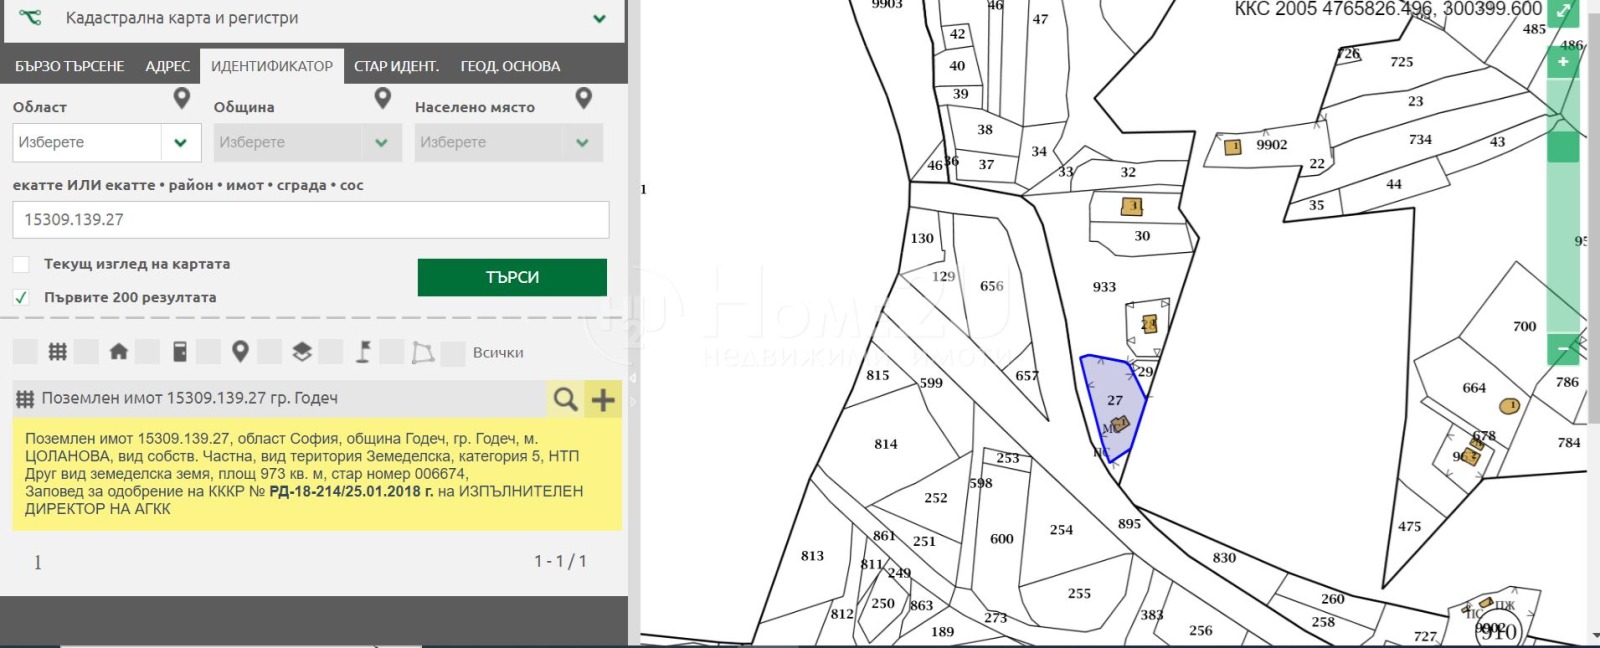Zoom to result with magnifier icon

tap(565, 399)
